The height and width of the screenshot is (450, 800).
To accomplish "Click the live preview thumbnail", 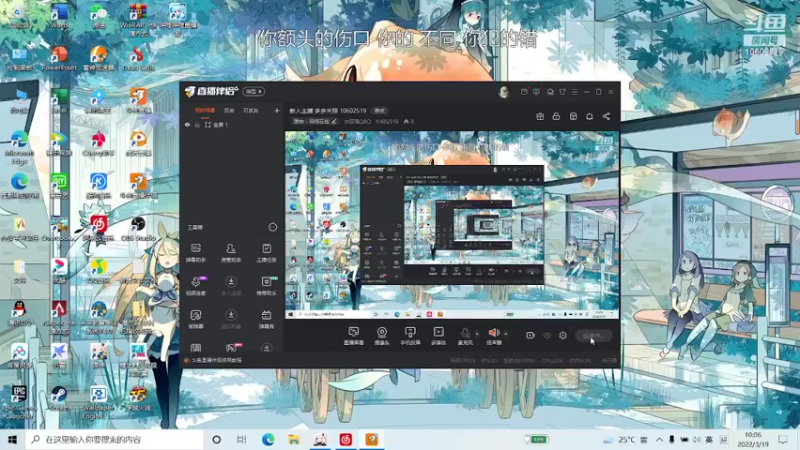I will 452,225.
